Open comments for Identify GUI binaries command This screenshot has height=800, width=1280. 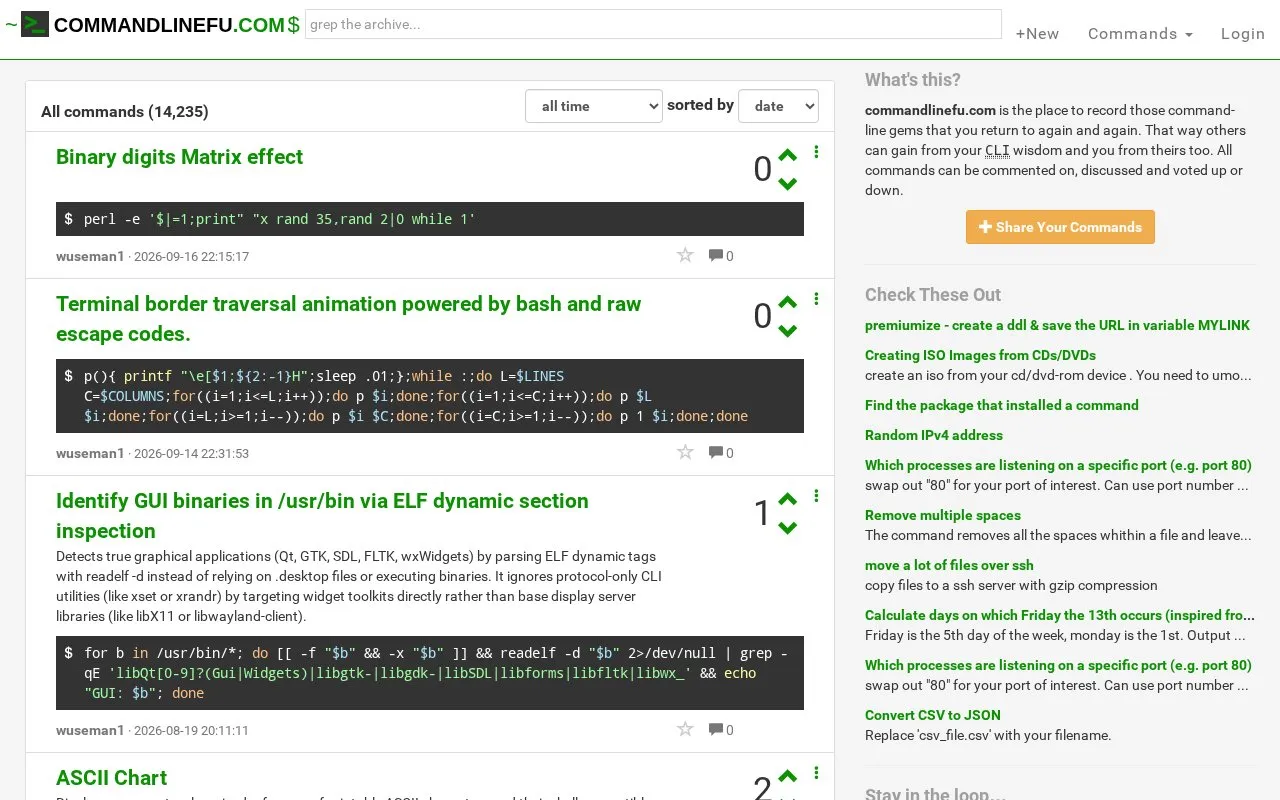[721, 730]
